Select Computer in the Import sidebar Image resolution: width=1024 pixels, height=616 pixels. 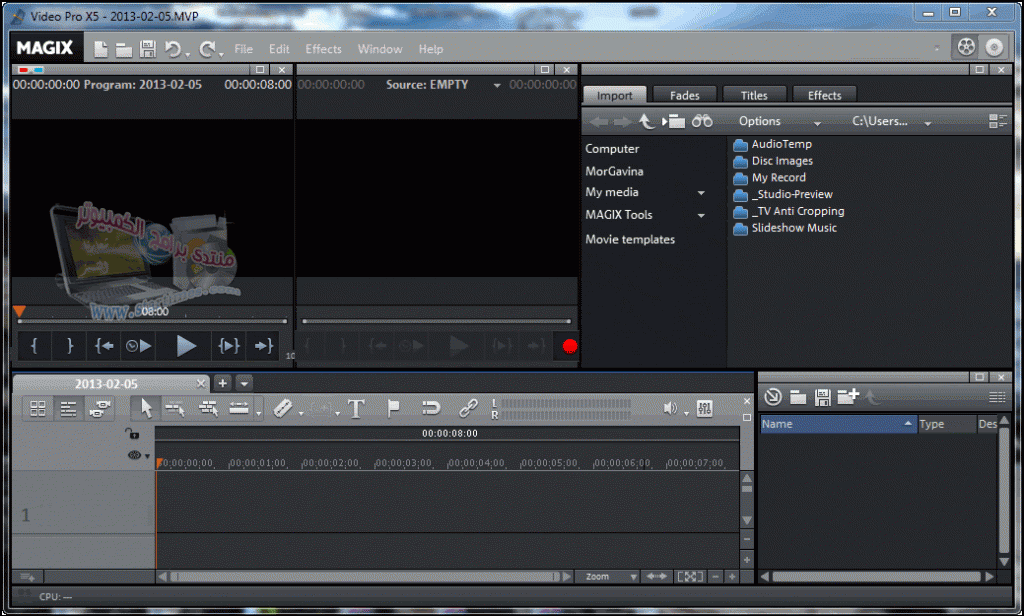click(612, 149)
